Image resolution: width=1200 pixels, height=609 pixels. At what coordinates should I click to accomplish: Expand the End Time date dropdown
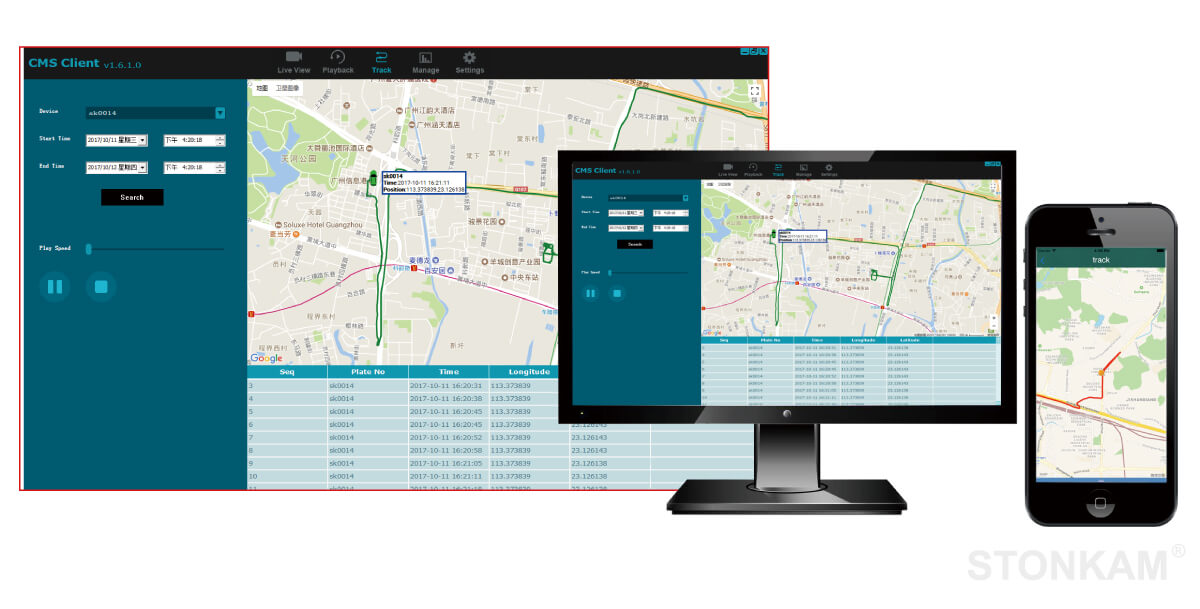tap(142, 167)
